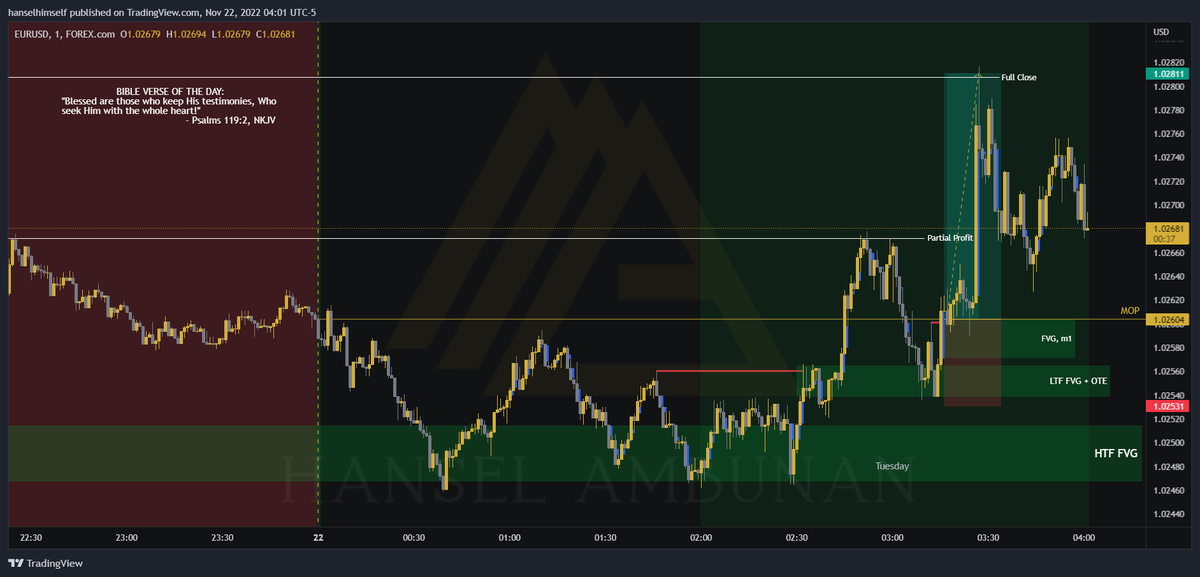This screenshot has height=577, width=1200.
Task: Click 02:00 on the time axis
Action: pos(701,537)
